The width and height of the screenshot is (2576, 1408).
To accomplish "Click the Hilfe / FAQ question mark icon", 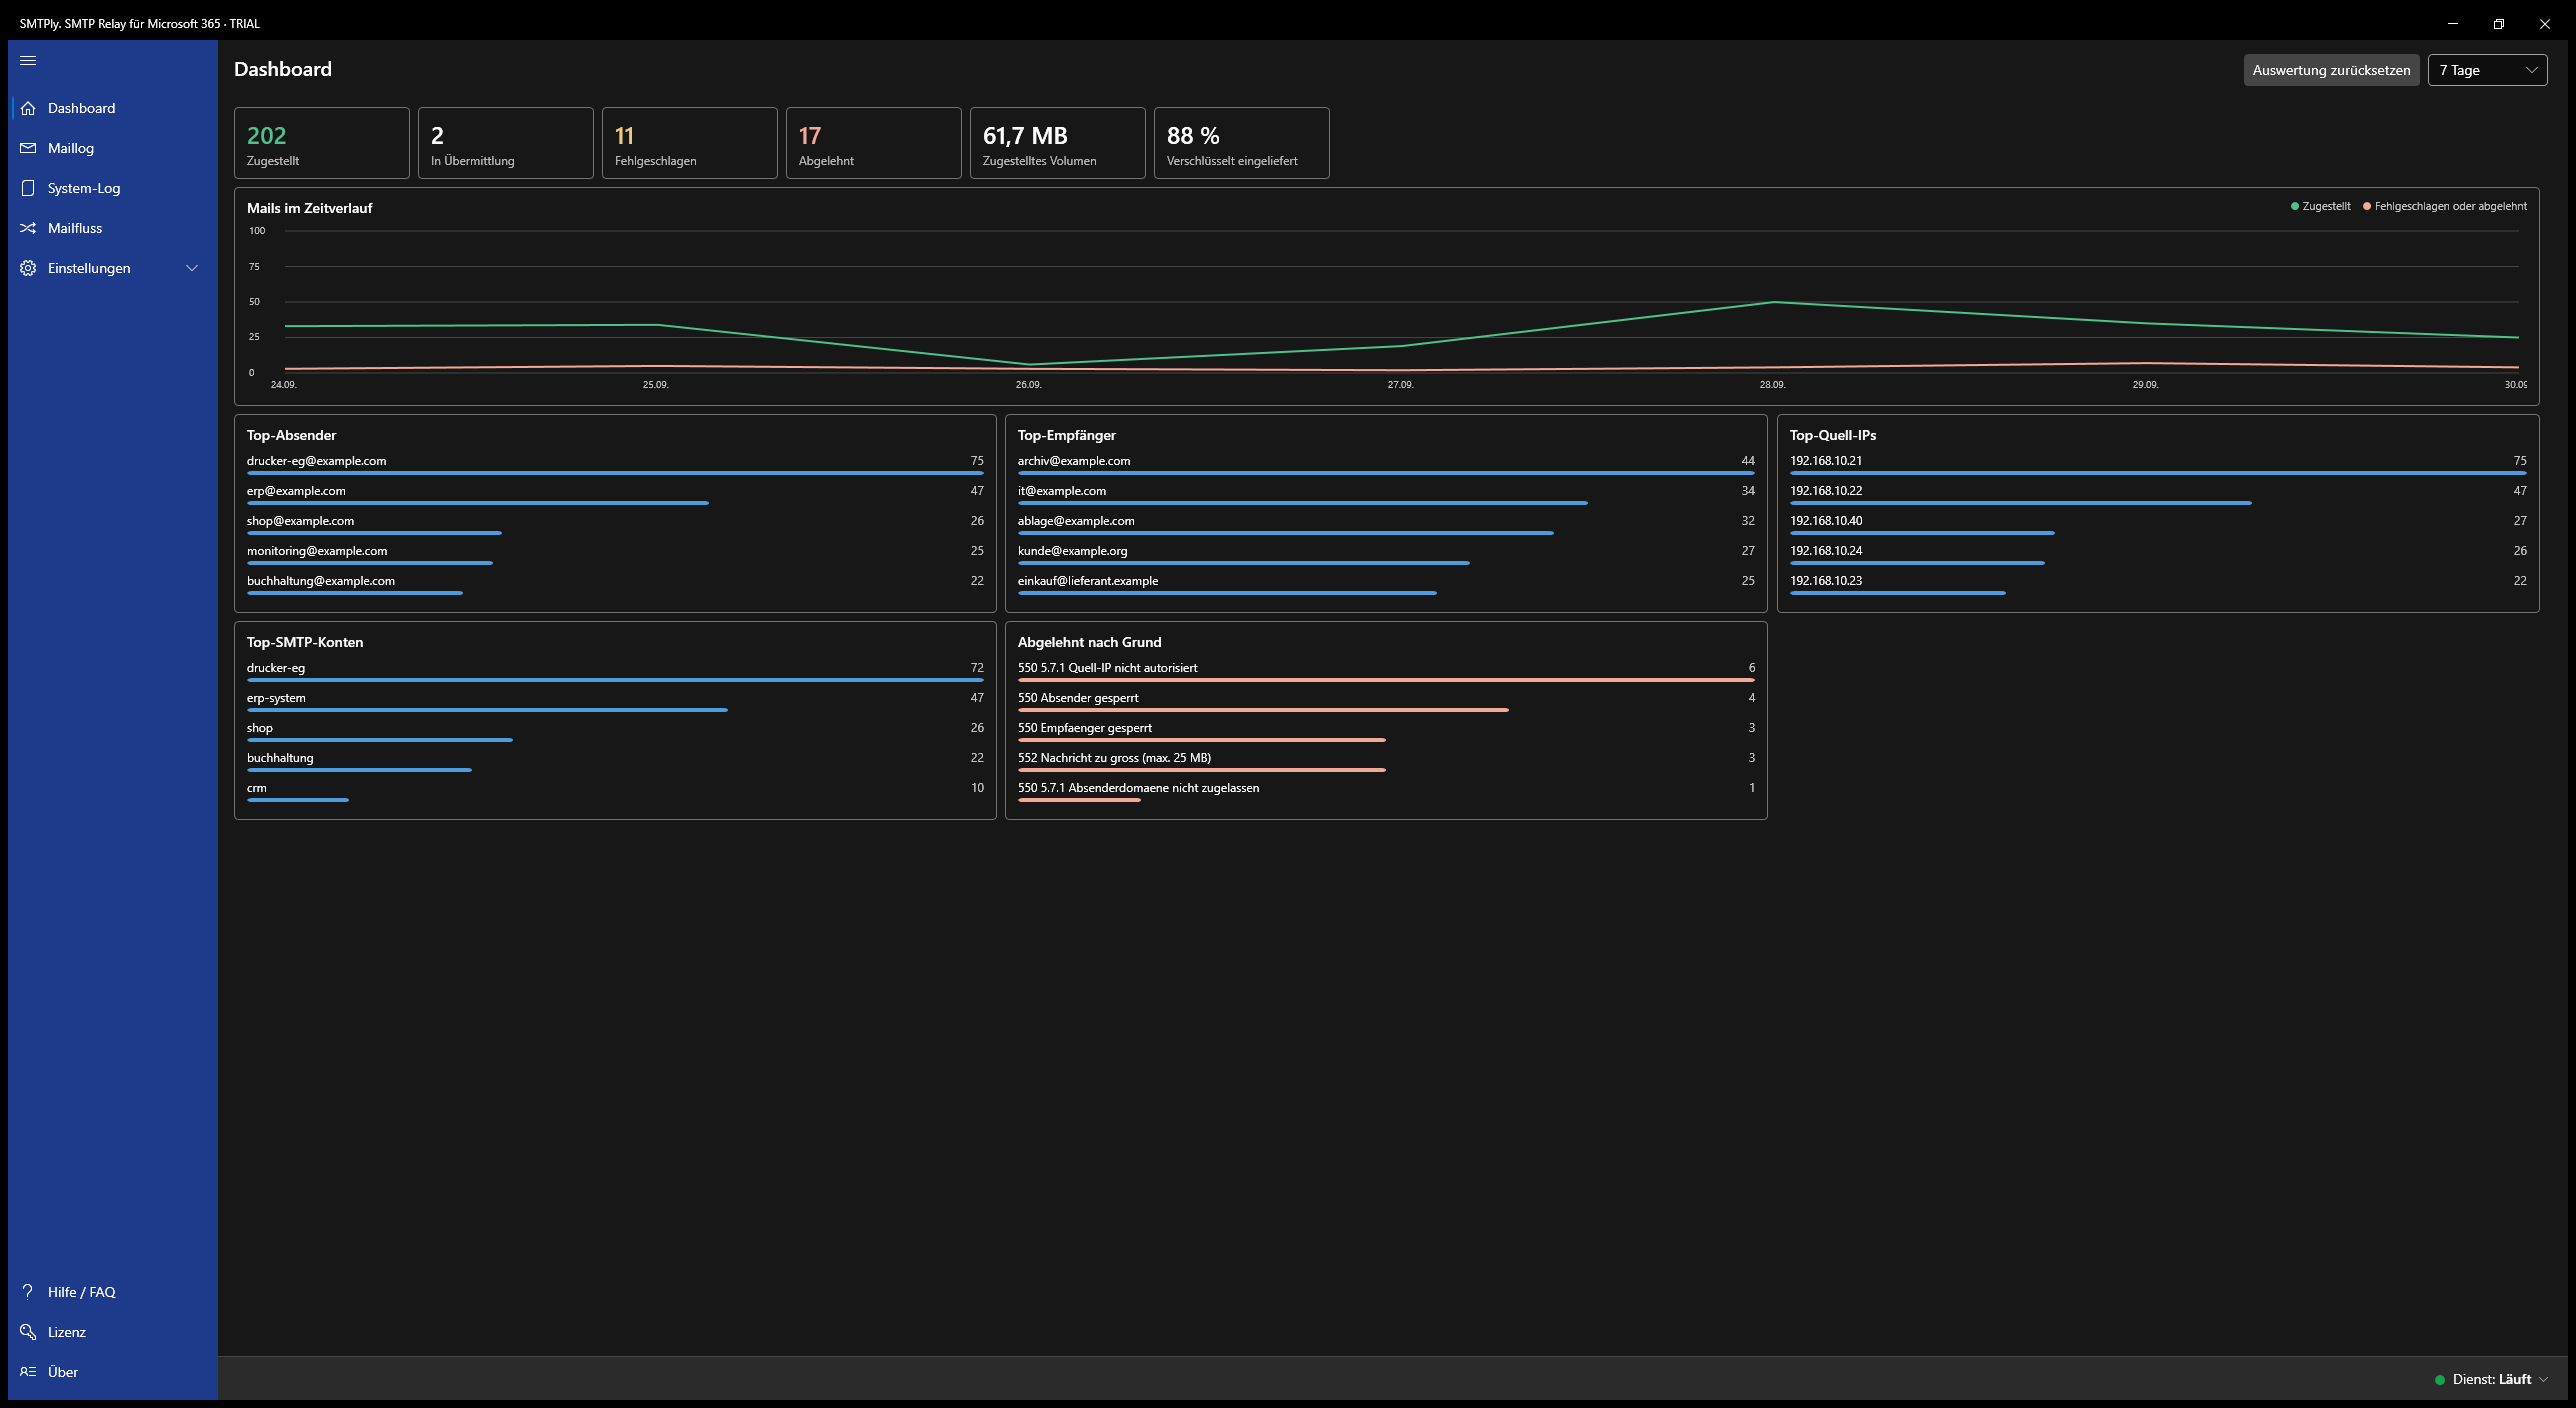I will click(x=28, y=1292).
